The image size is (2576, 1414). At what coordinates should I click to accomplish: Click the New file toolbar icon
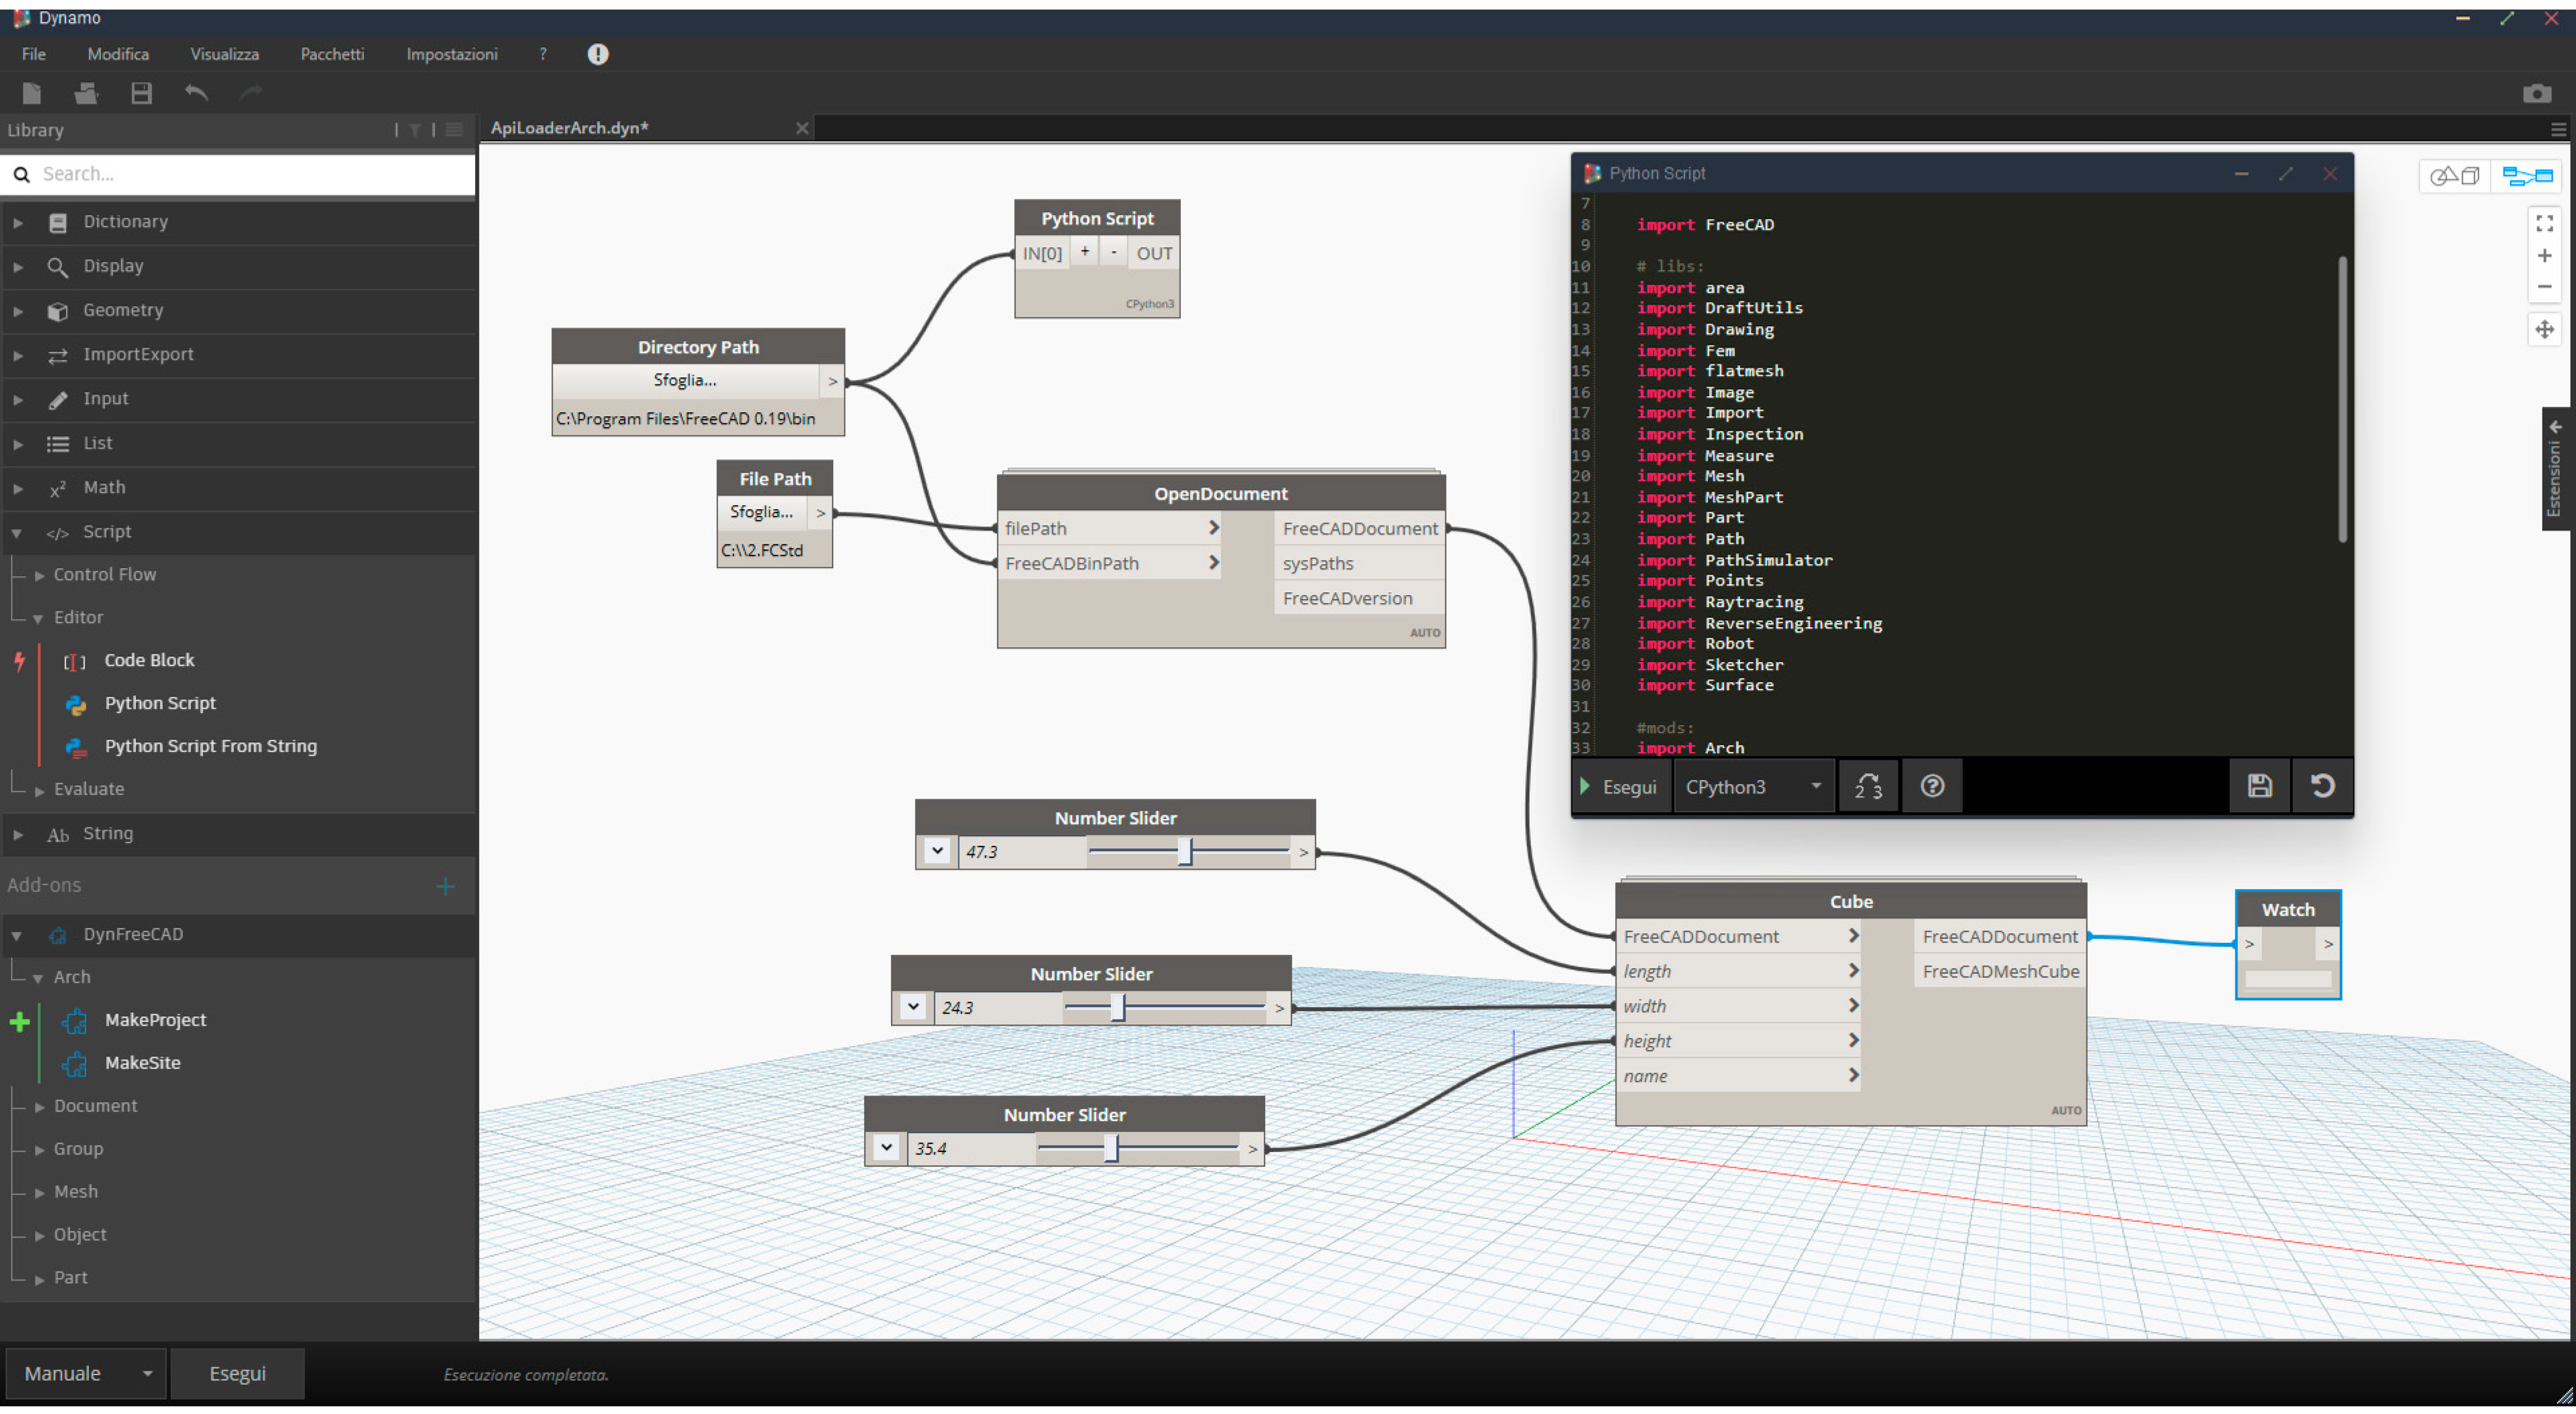coord(32,93)
